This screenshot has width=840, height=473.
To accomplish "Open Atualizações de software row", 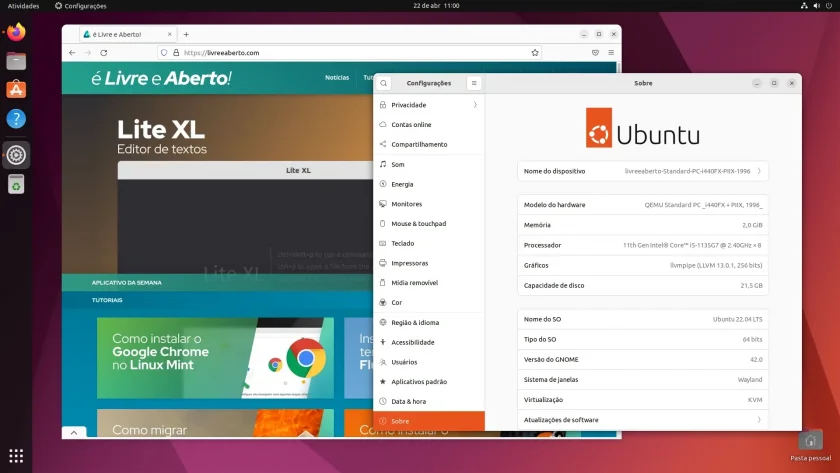I will pyautogui.click(x=642, y=420).
